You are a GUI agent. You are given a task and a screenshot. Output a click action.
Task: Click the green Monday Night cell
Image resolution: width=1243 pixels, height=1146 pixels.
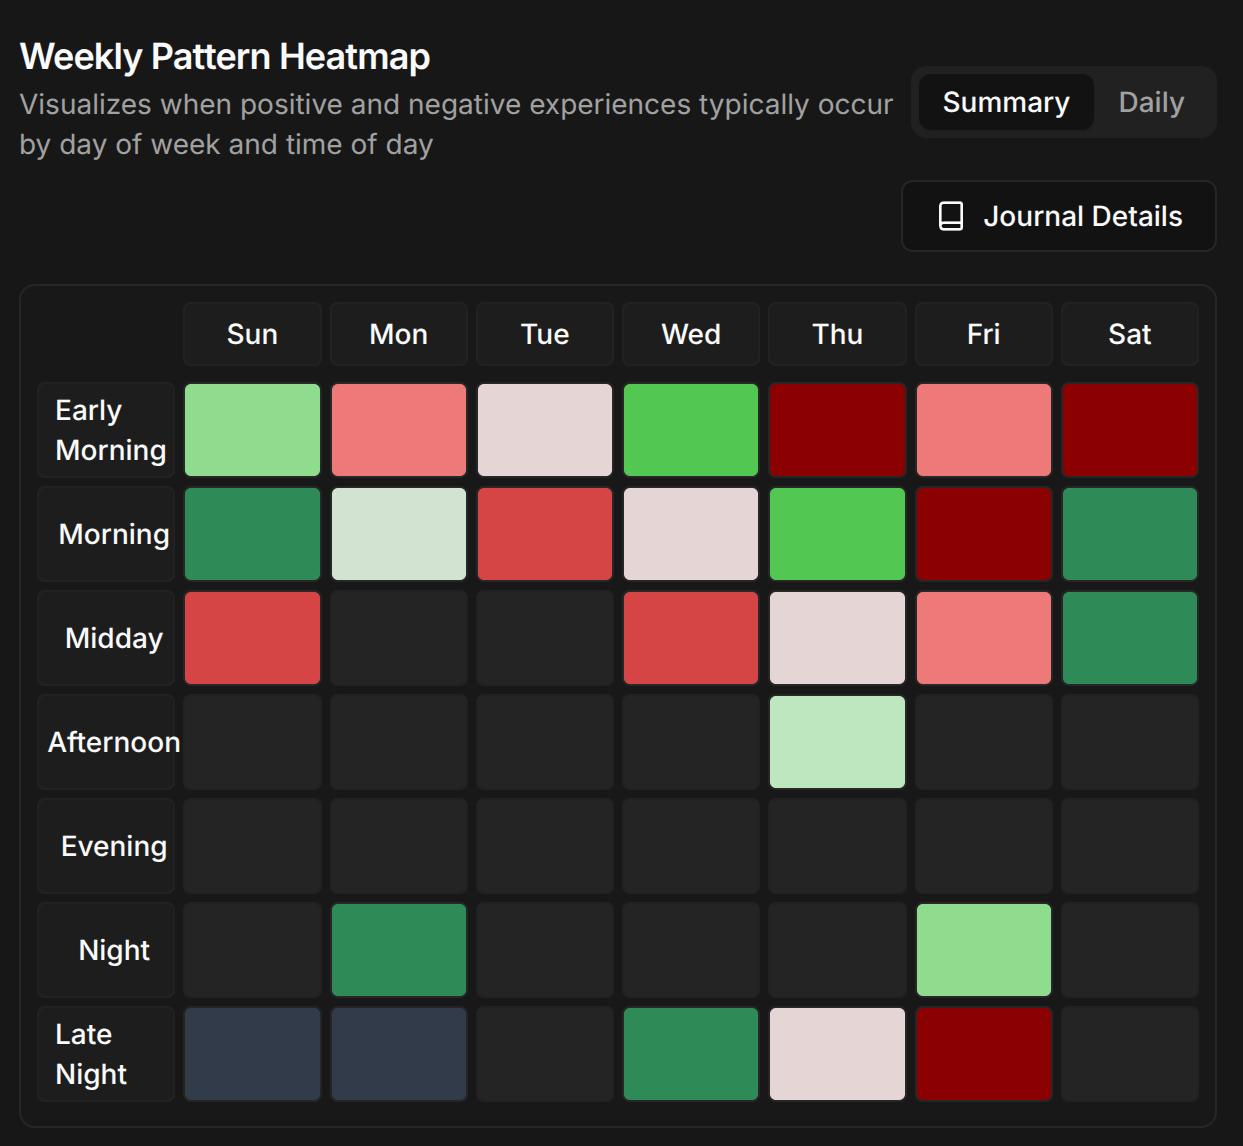click(x=398, y=949)
